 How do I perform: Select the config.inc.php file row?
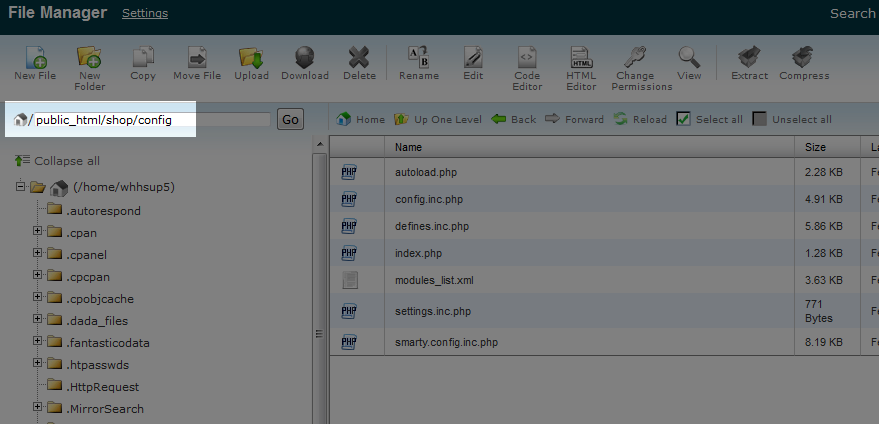428,199
